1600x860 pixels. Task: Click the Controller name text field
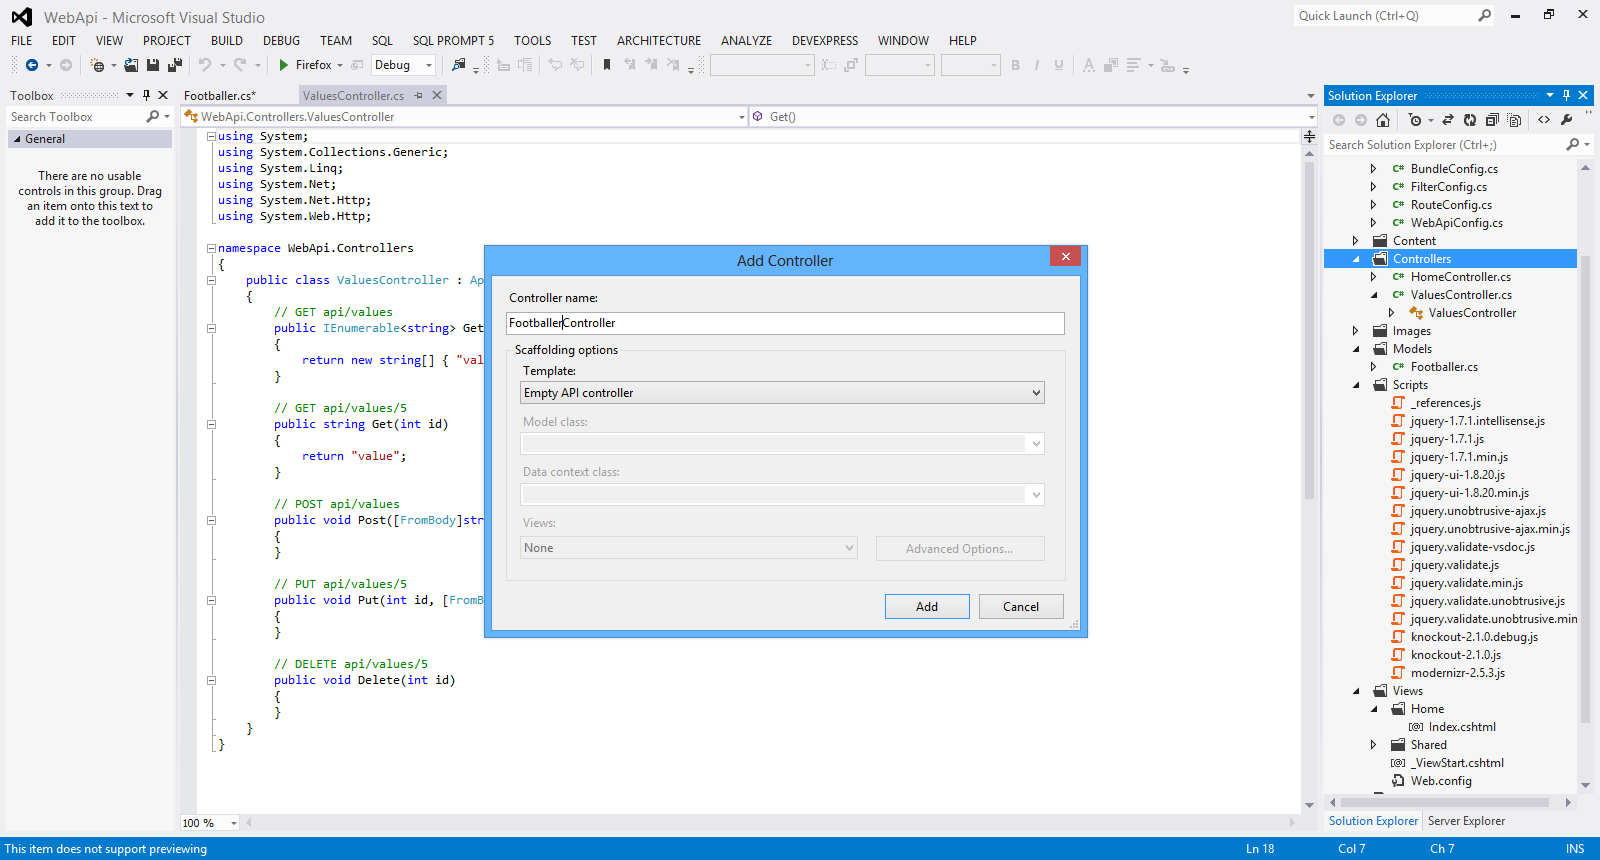(785, 323)
